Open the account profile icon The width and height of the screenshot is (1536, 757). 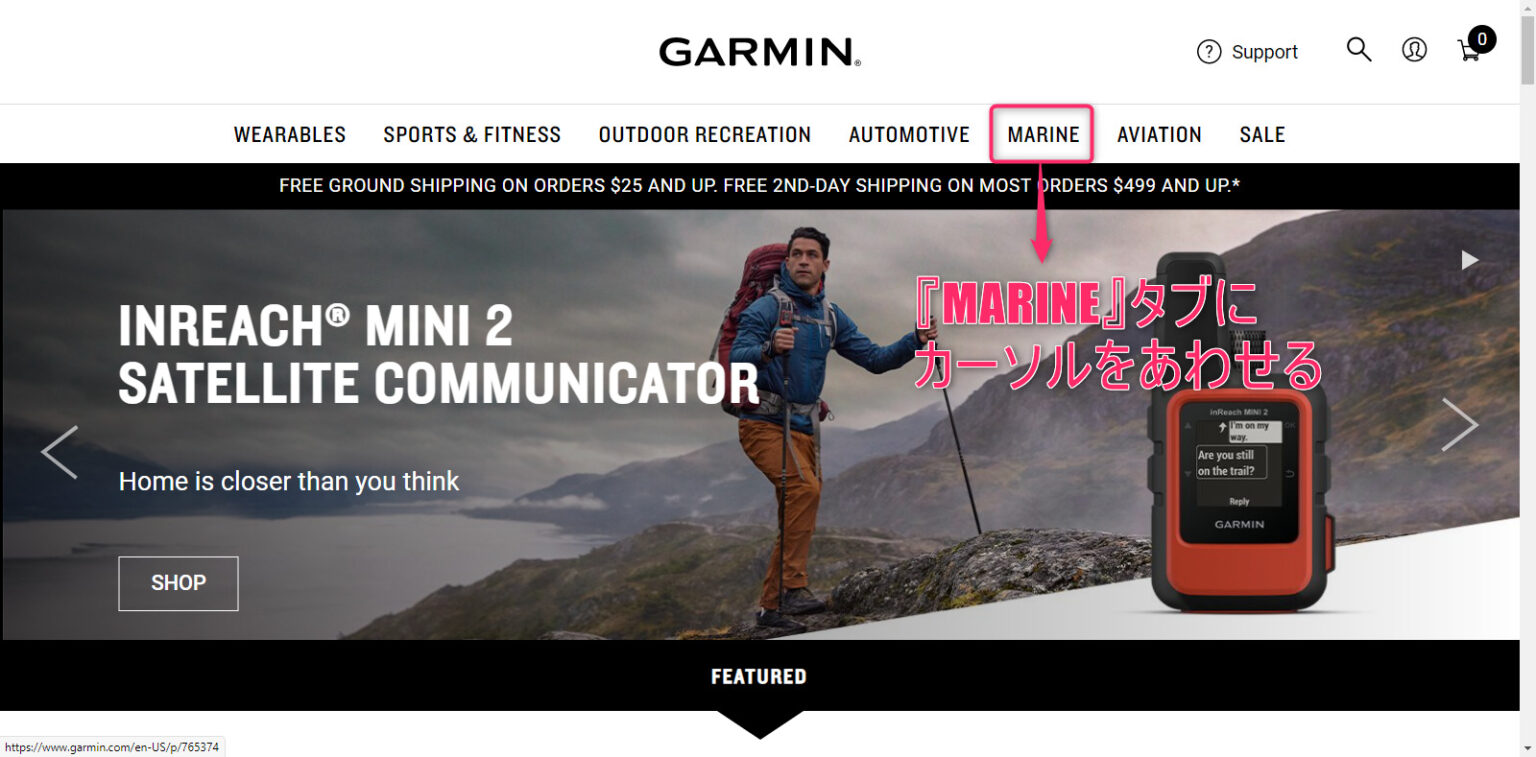click(x=1414, y=50)
